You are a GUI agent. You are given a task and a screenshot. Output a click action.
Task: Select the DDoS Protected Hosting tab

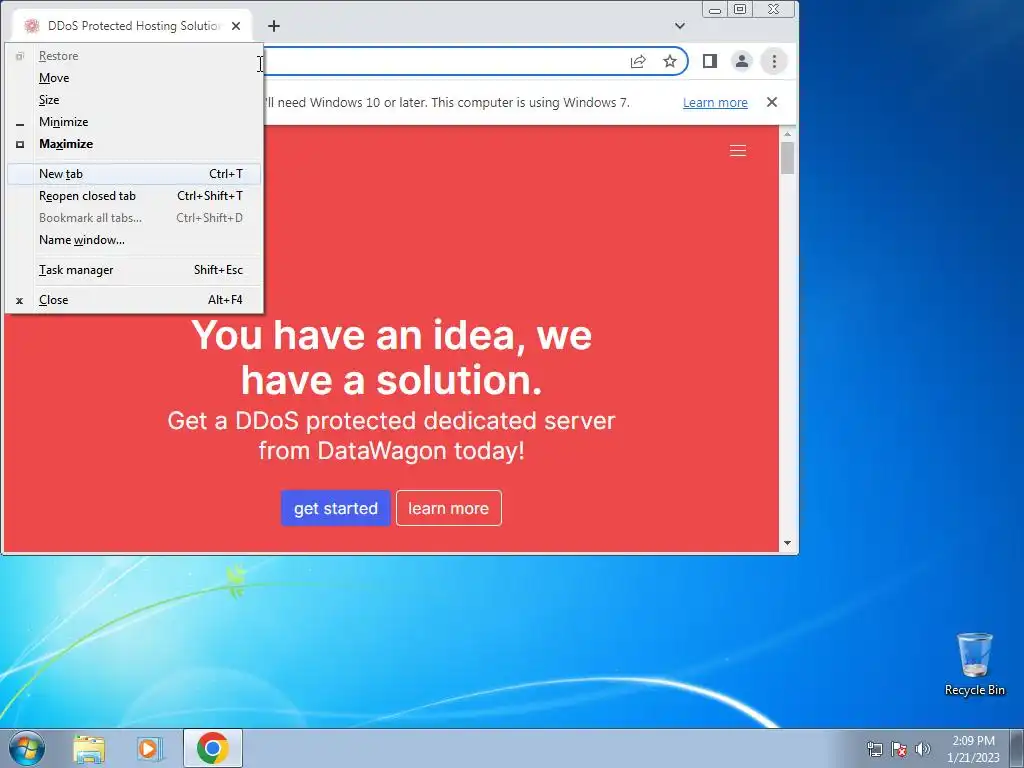(x=133, y=26)
